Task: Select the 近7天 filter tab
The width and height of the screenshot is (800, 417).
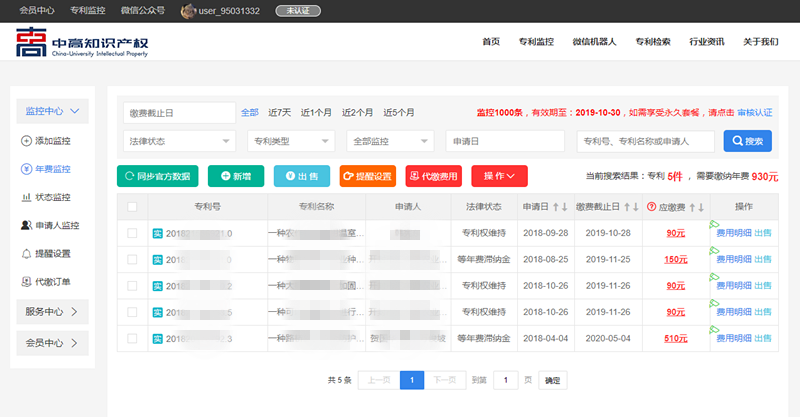Action: pos(279,112)
